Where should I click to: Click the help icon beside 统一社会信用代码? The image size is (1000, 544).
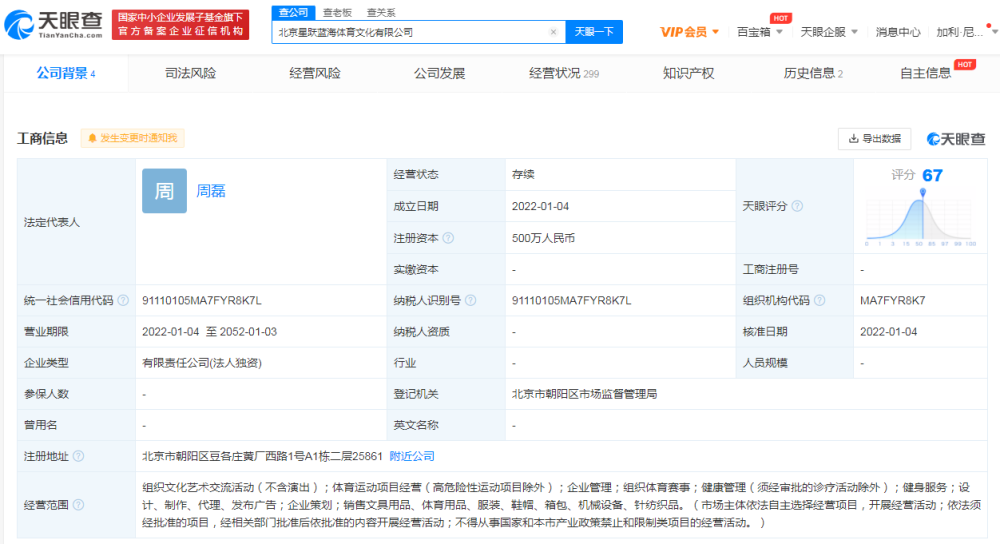122,300
